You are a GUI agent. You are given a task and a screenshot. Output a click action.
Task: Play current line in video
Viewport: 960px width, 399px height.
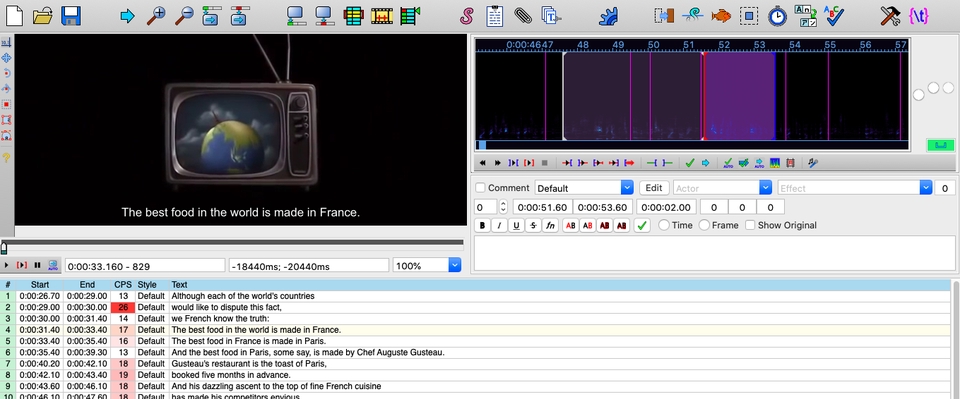22,266
